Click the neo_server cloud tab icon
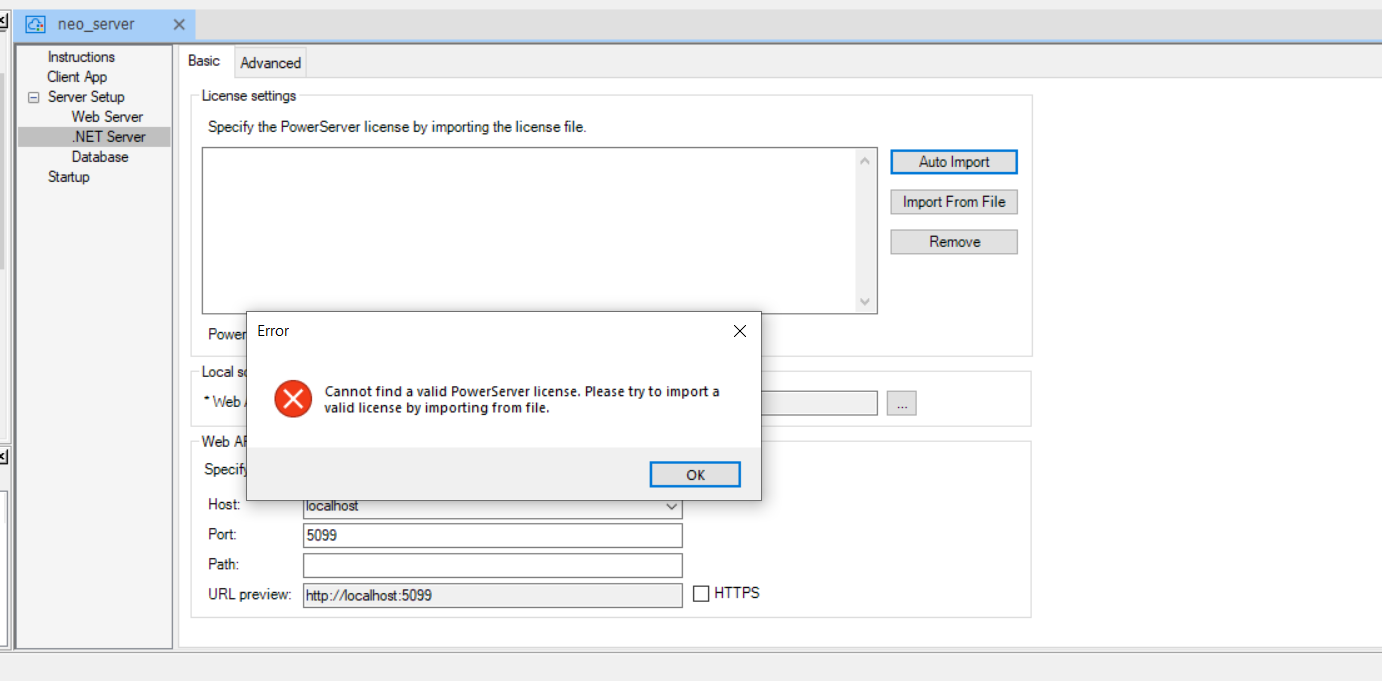The image size is (1382, 681). (x=36, y=24)
